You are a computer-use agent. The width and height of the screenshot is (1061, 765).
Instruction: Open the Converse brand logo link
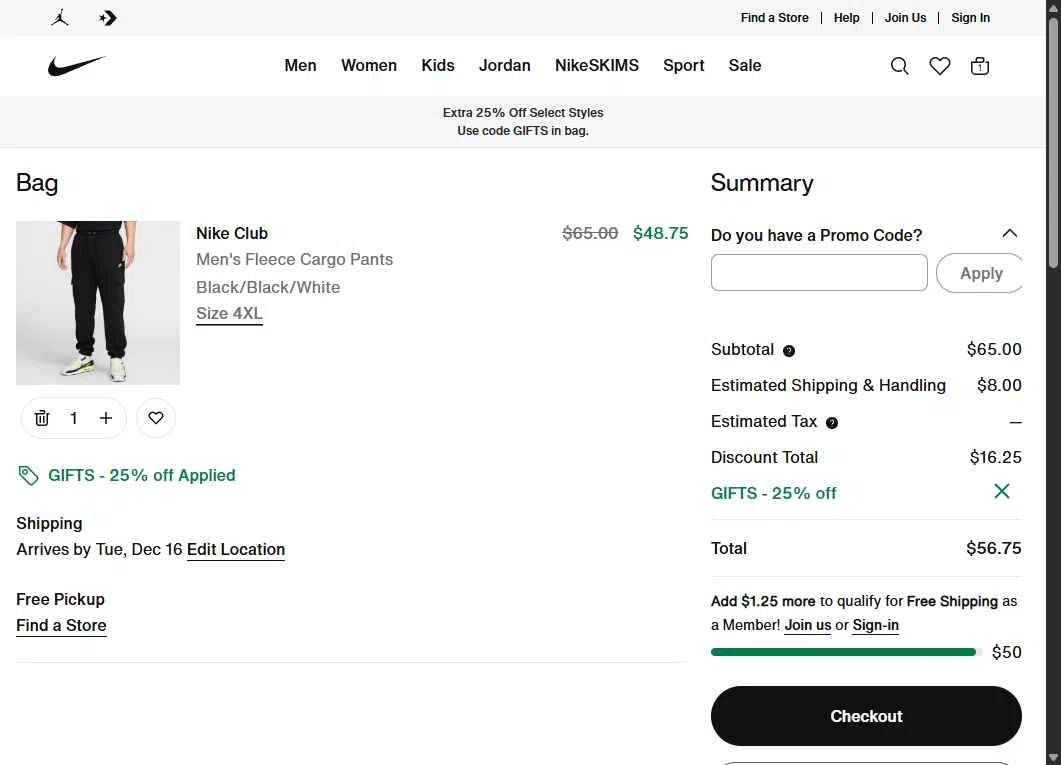coord(108,18)
